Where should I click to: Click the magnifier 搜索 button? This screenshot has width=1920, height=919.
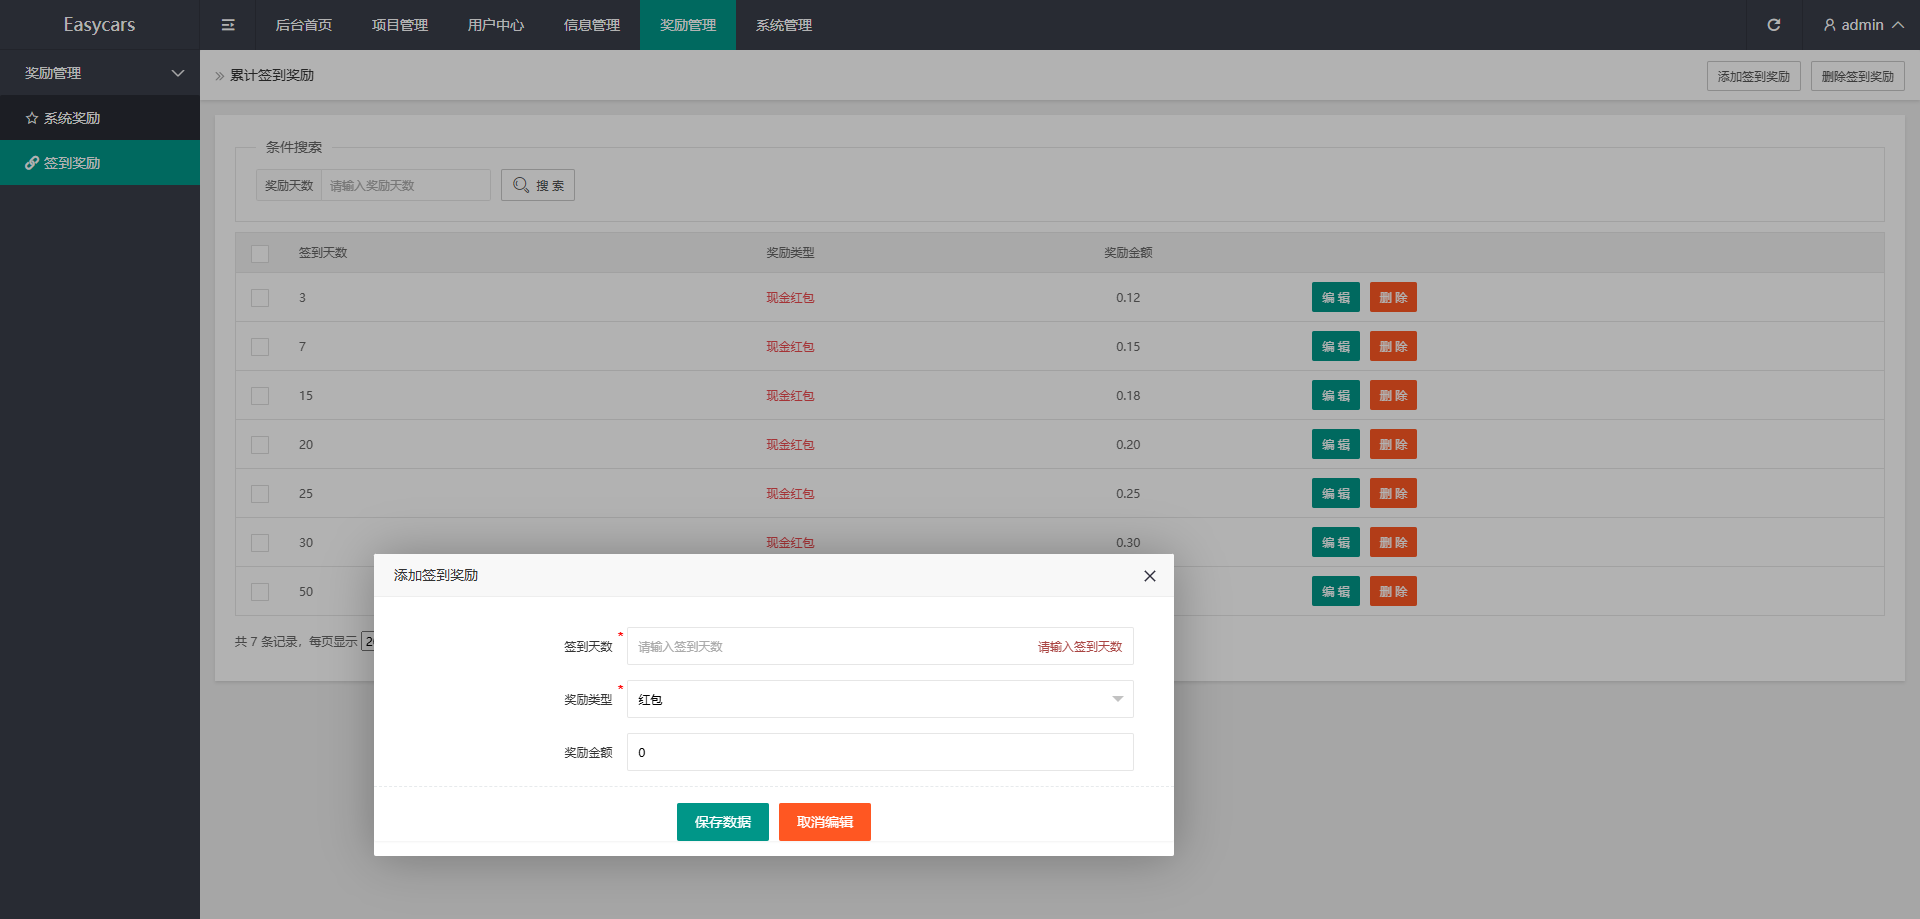(x=538, y=185)
